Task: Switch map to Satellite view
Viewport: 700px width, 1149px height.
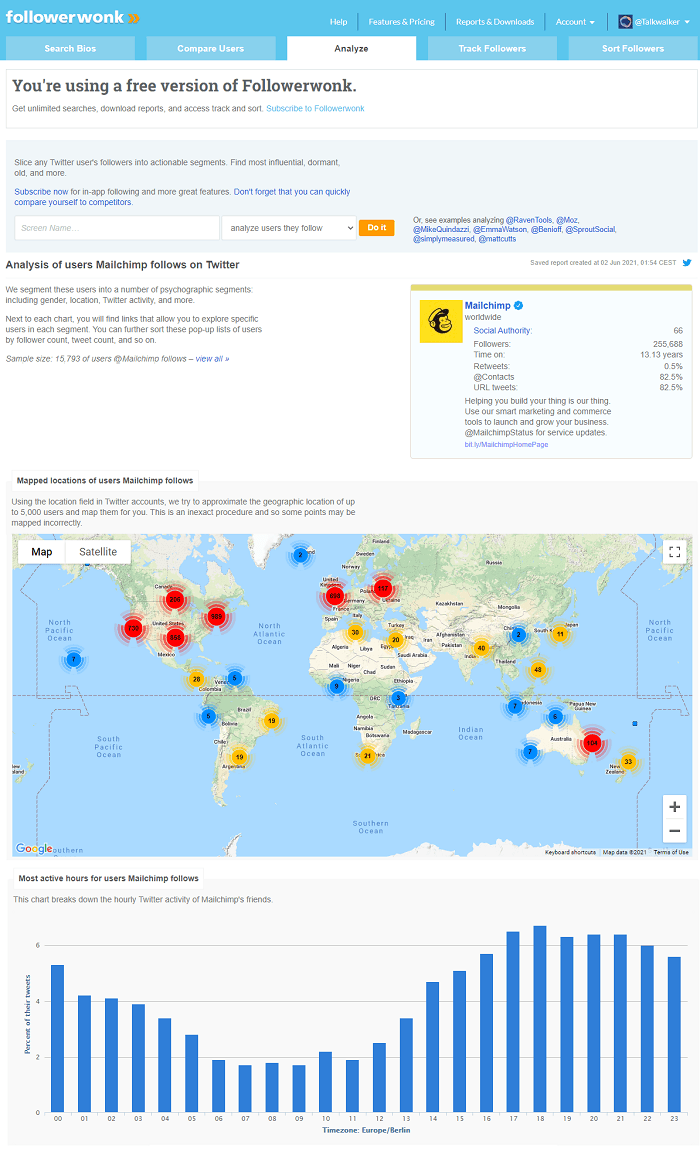Action: [x=97, y=552]
